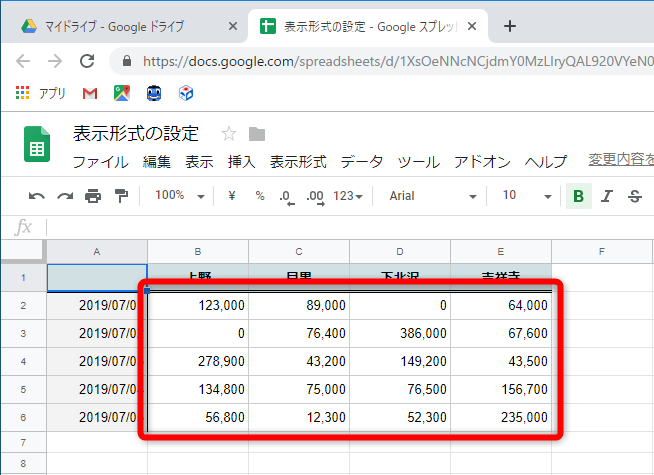654x475 pixels.
Task: Toggle strikethrough formatting
Action: [x=635, y=196]
